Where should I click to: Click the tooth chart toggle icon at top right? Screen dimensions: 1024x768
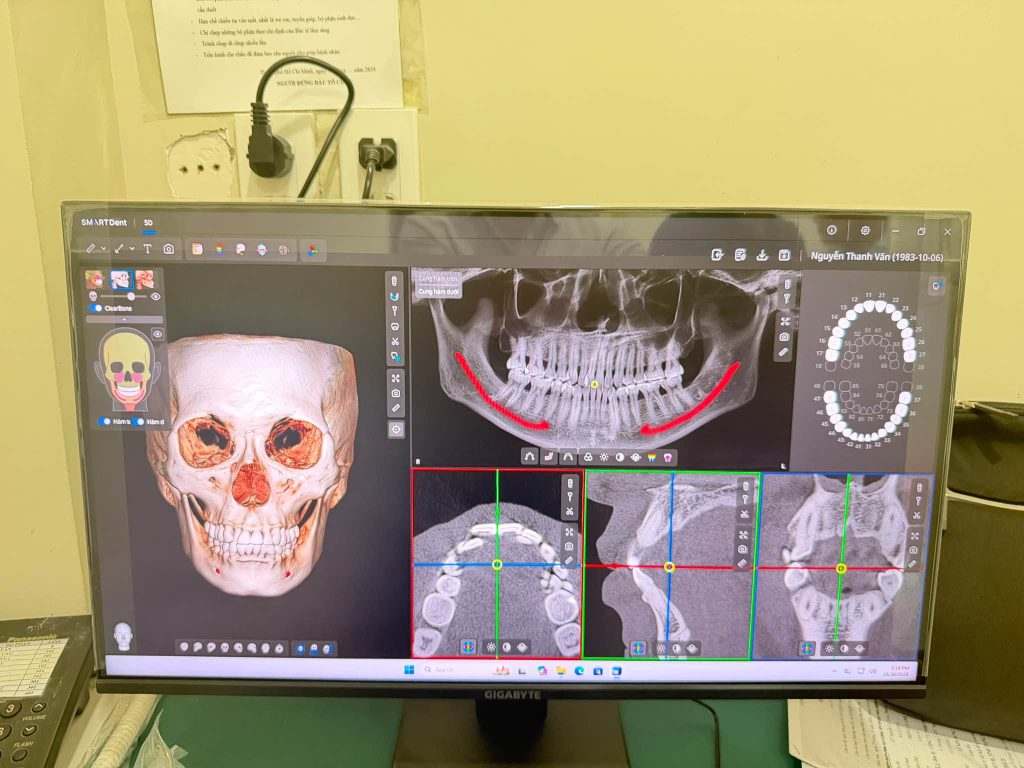coord(936,285)
